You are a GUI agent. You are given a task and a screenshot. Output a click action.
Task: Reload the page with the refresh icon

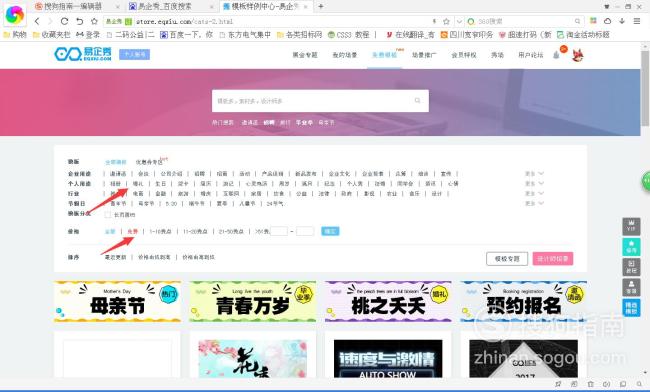click(64, 21)
